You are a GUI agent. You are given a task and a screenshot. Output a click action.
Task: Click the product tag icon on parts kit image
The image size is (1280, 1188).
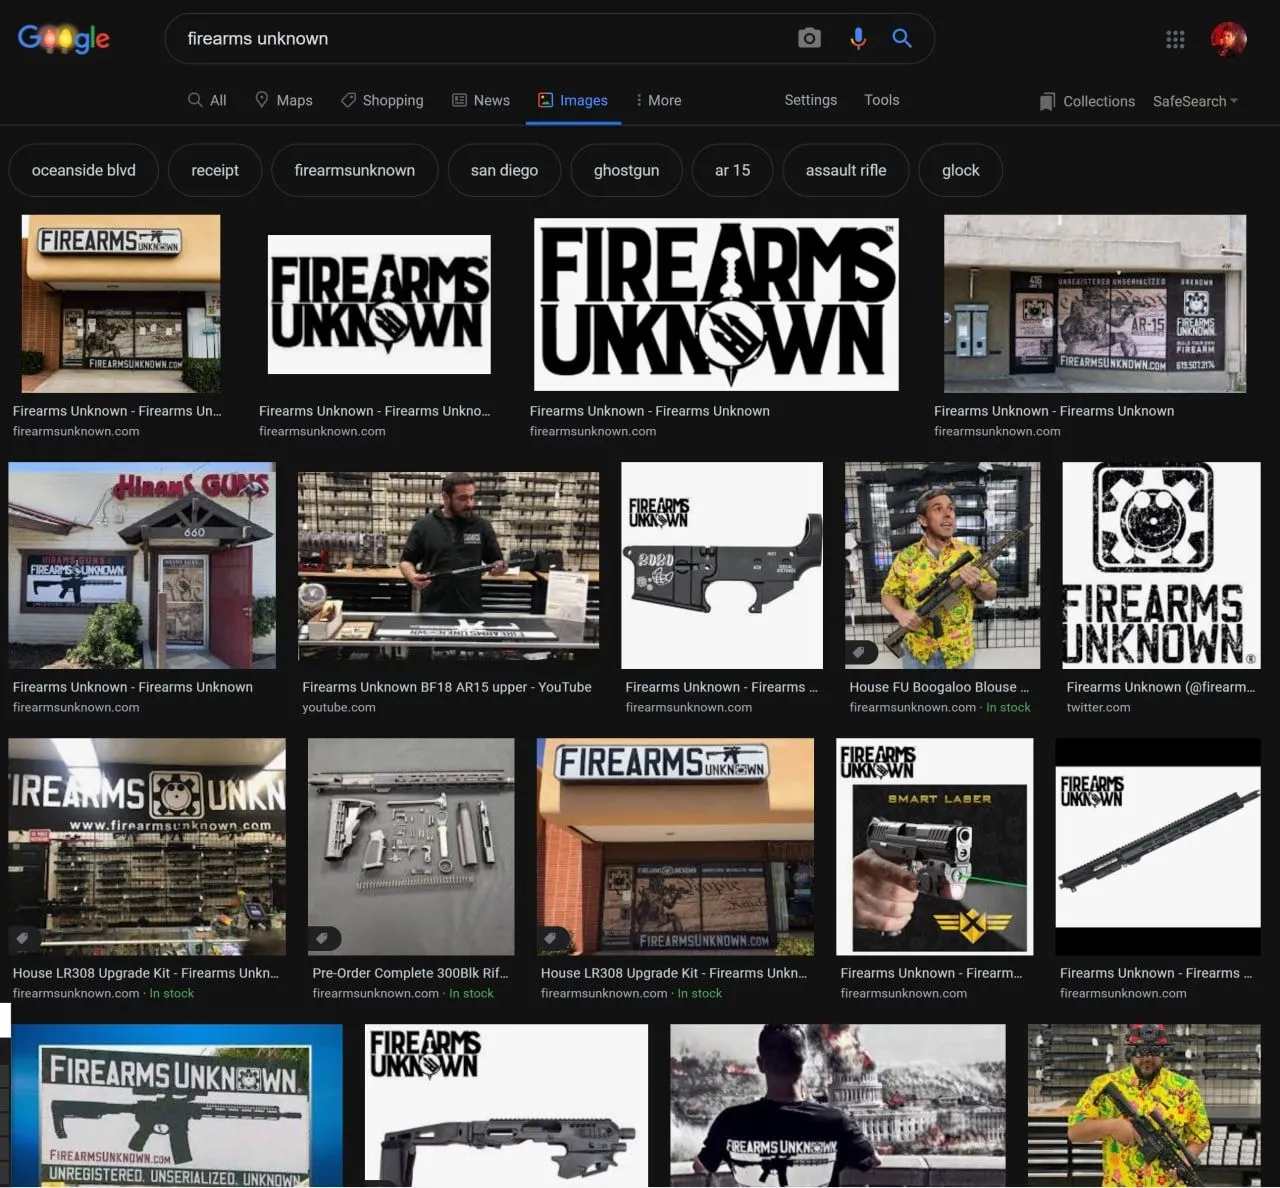tap(322, 938)
